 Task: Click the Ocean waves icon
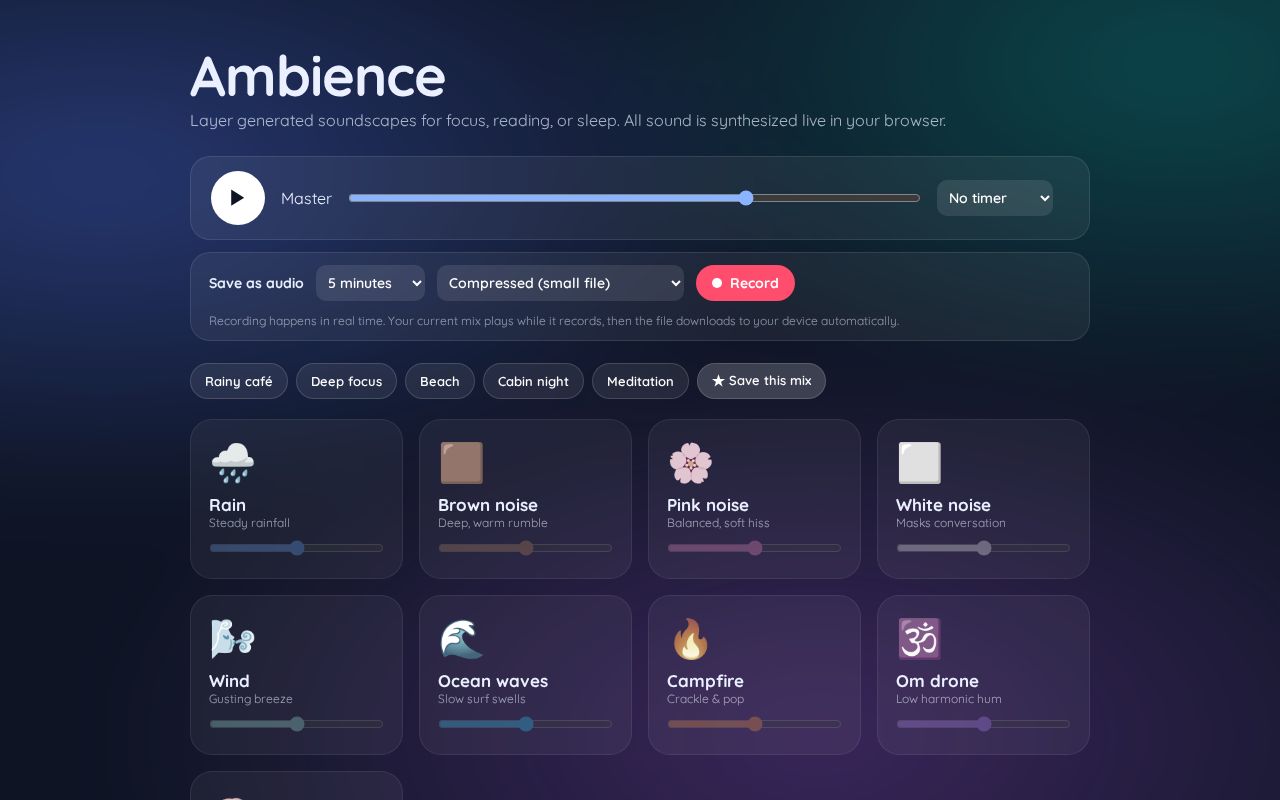pyautogui.click(x=461, y=639)
